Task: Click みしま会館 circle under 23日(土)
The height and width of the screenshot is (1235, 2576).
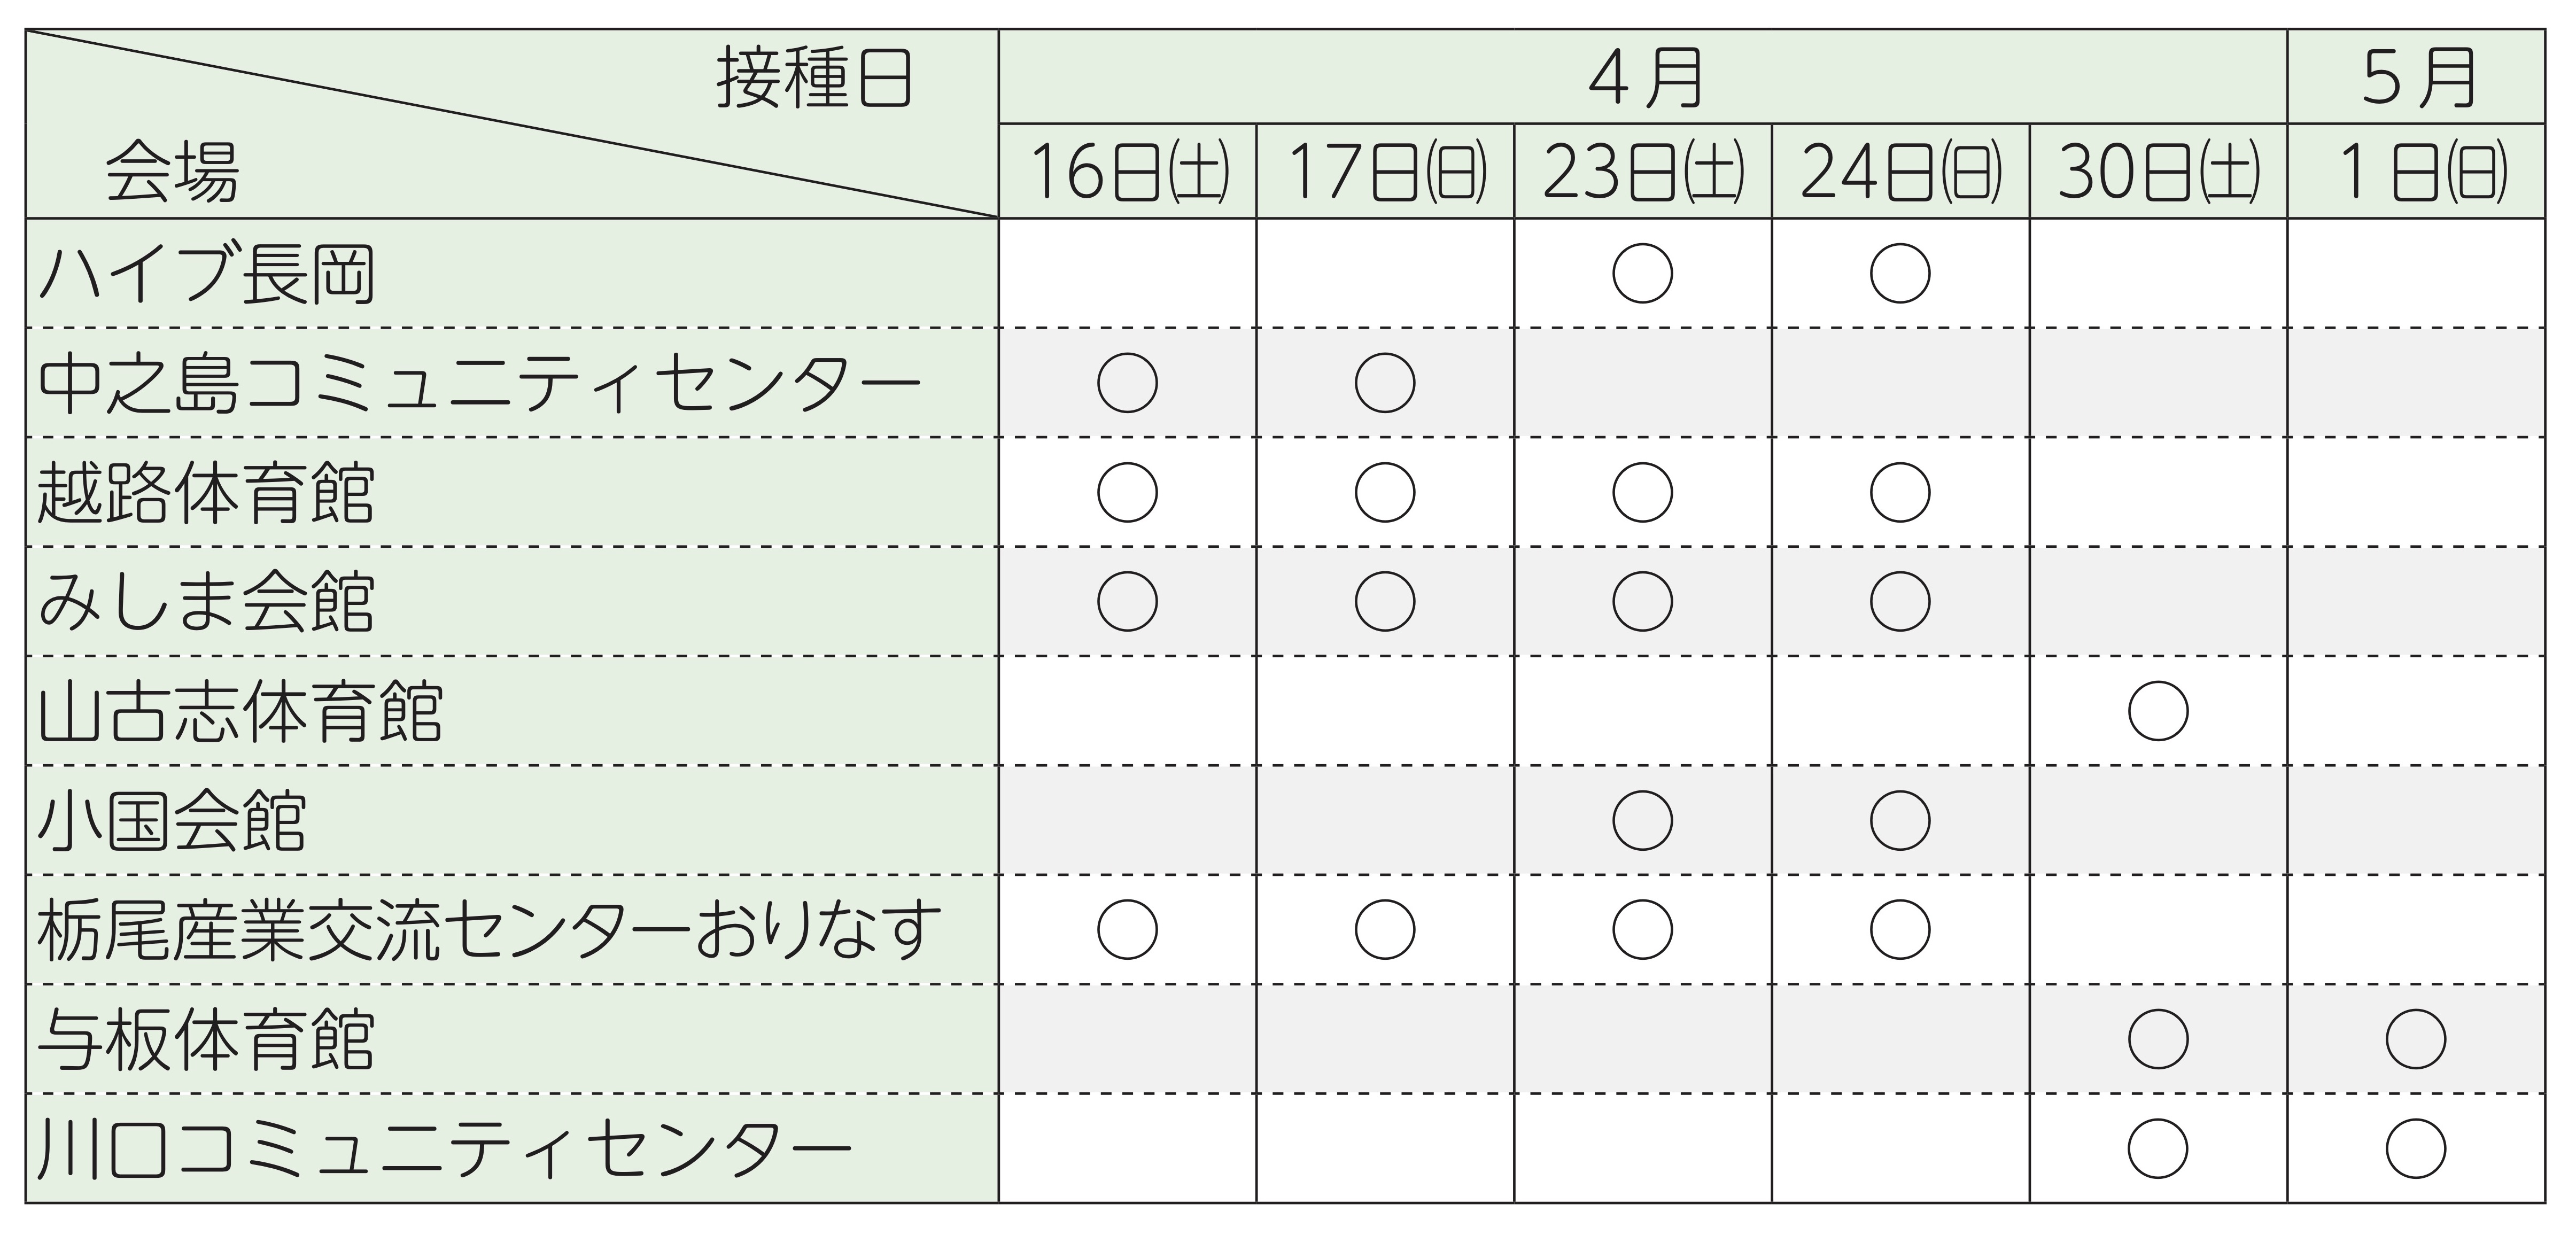Action: coord(1643,601)
